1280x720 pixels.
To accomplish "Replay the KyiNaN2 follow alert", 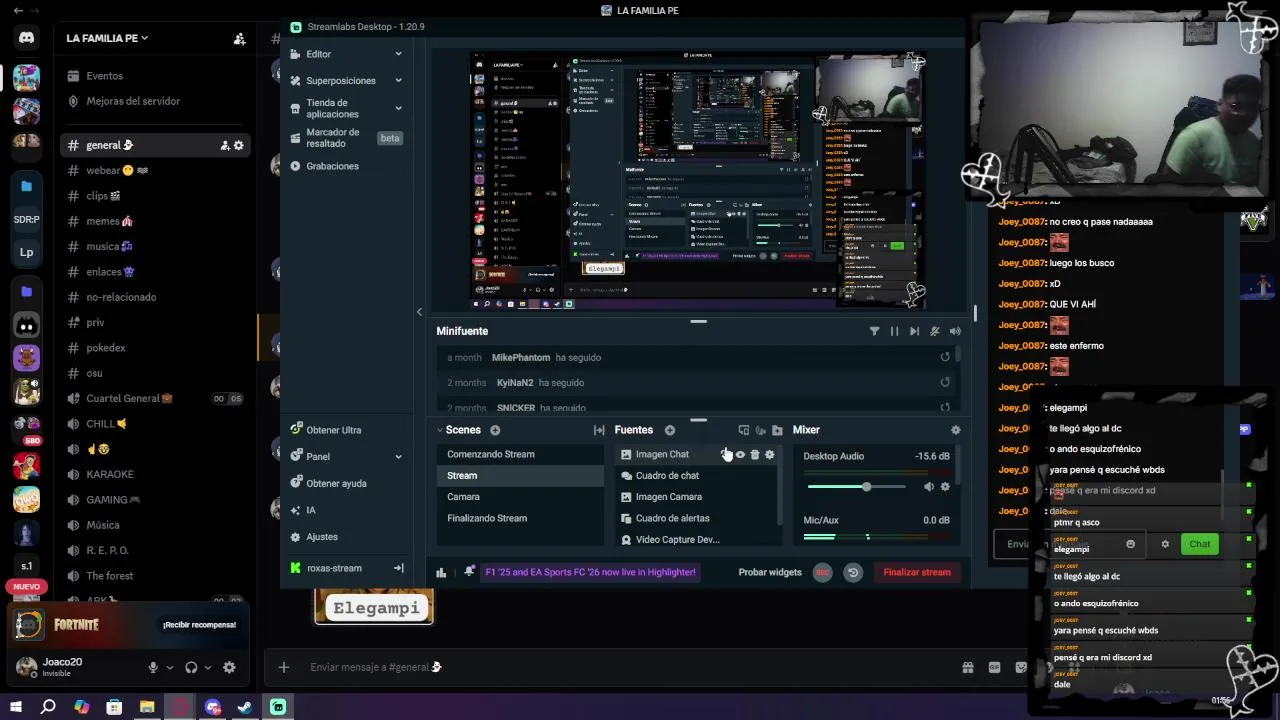I will (945, 382).
